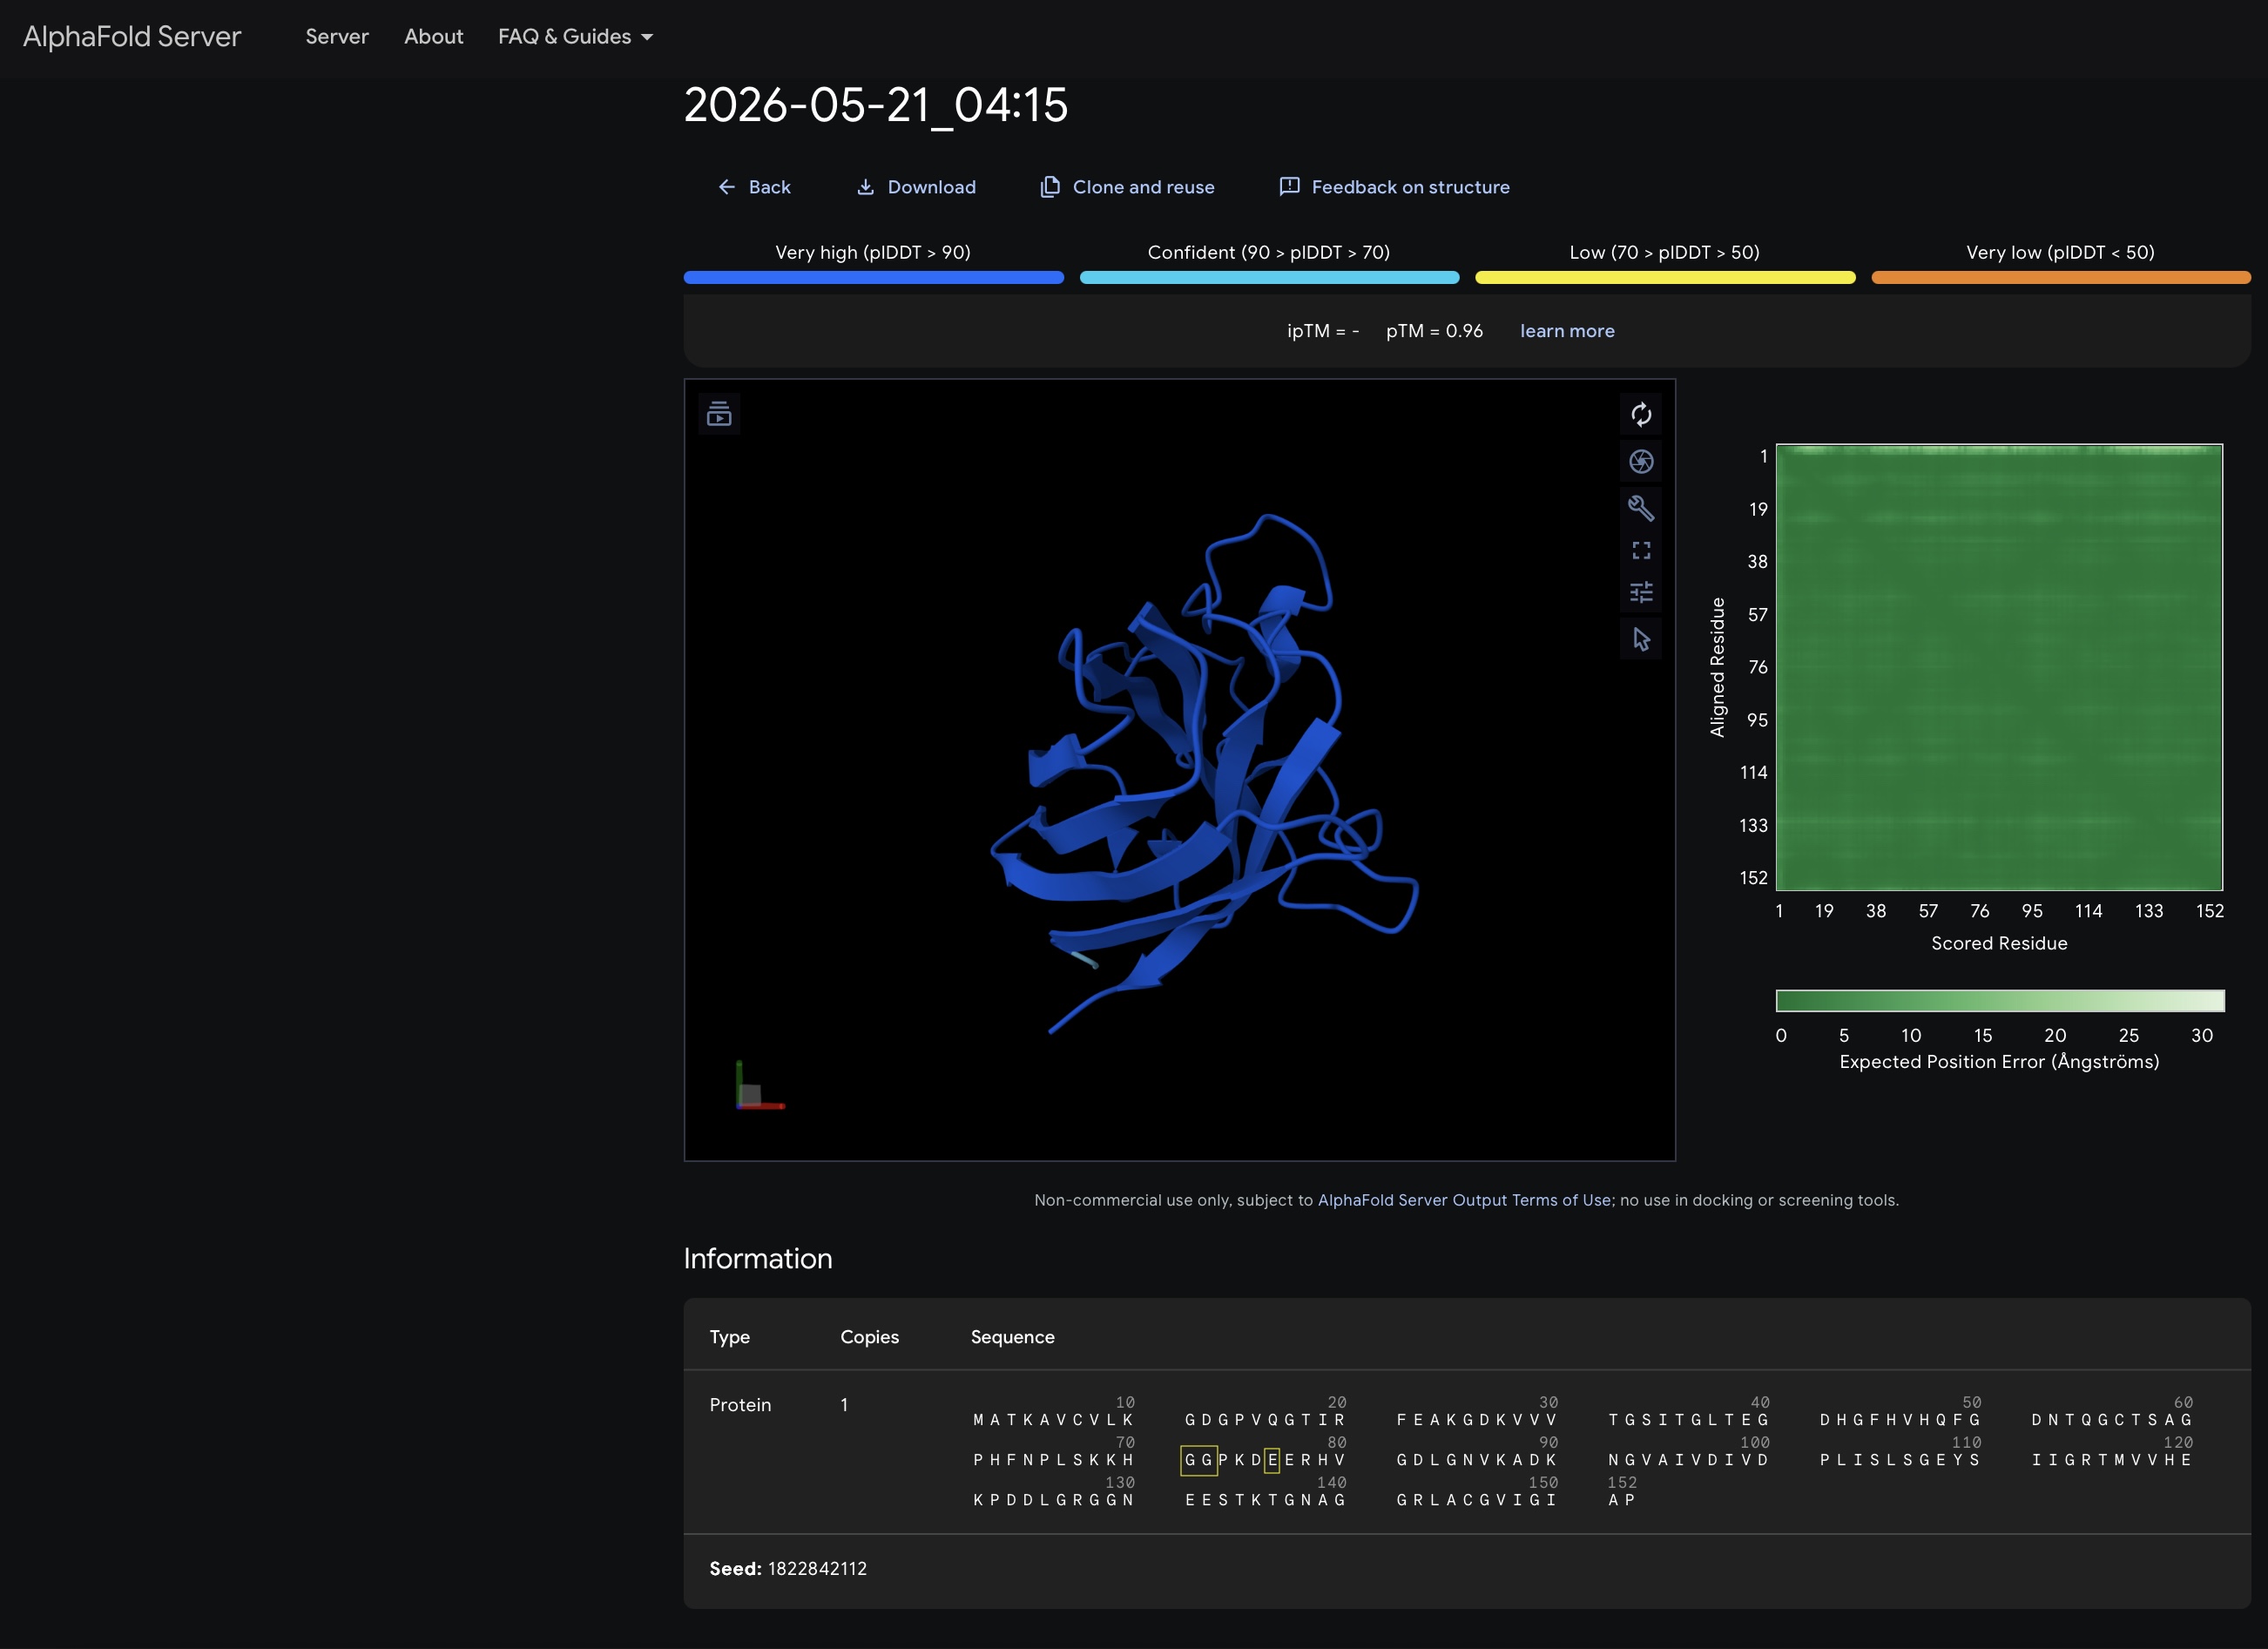Click the Aligned Residue axis label

tap(1718, 667)
